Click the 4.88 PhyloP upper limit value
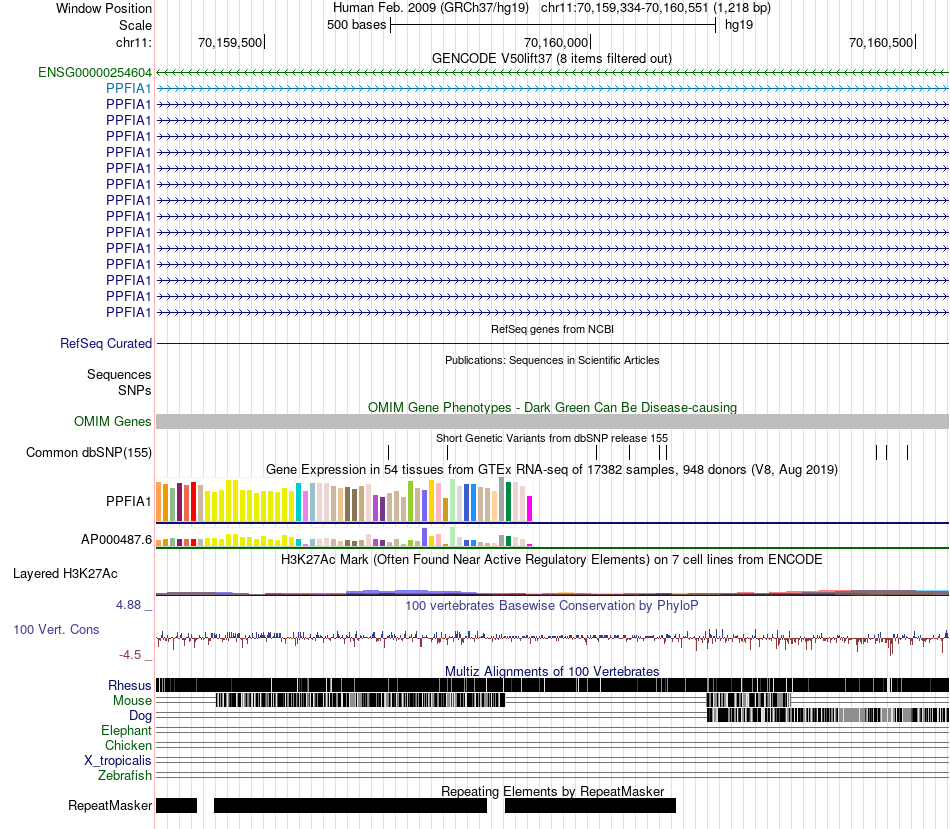The height and width of the screenshot is (829, 950). tap(128, 605)
